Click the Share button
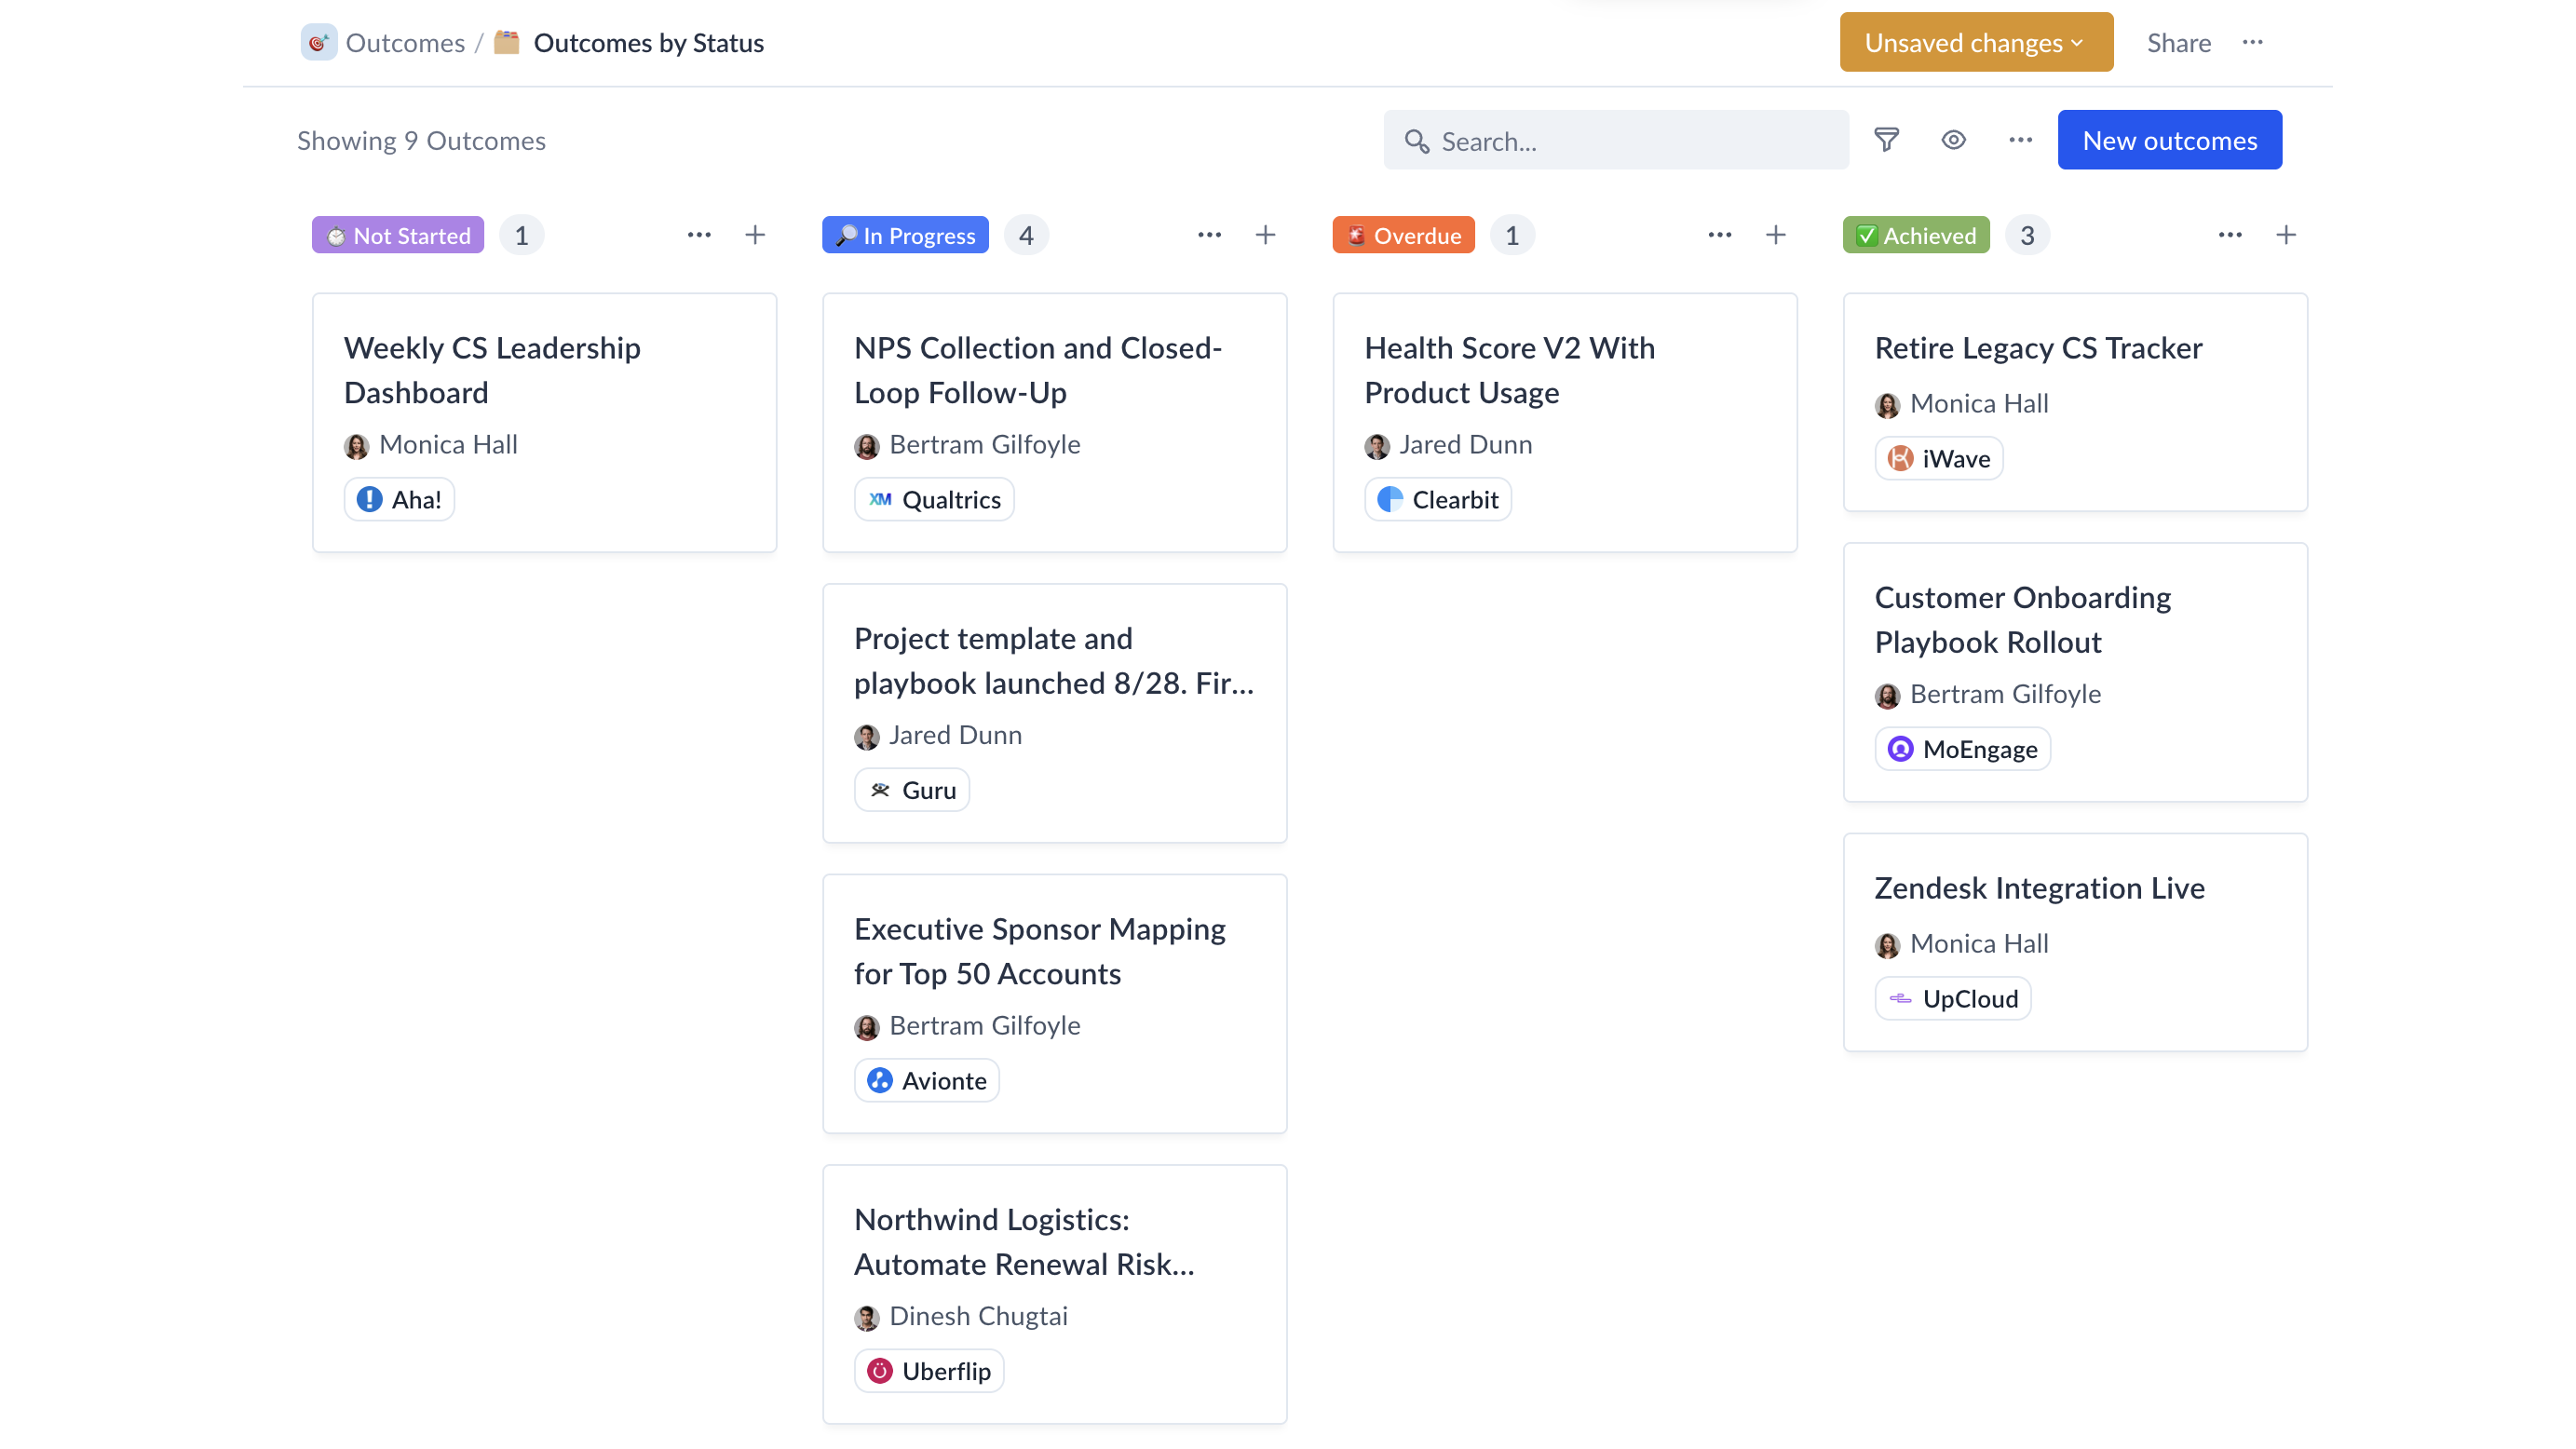The width and height of the screenshot is (2576, 1449). point(2178,42)
